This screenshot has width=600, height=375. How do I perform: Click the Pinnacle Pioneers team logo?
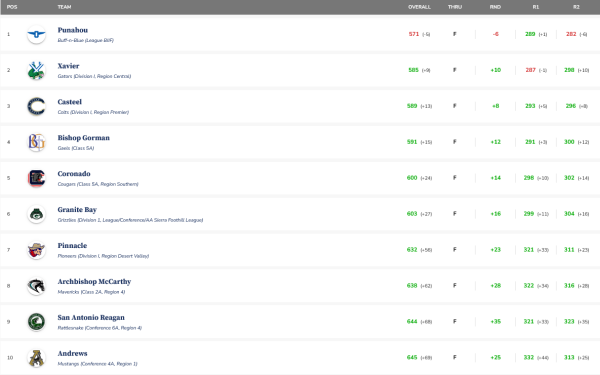[x=36, y=250]
